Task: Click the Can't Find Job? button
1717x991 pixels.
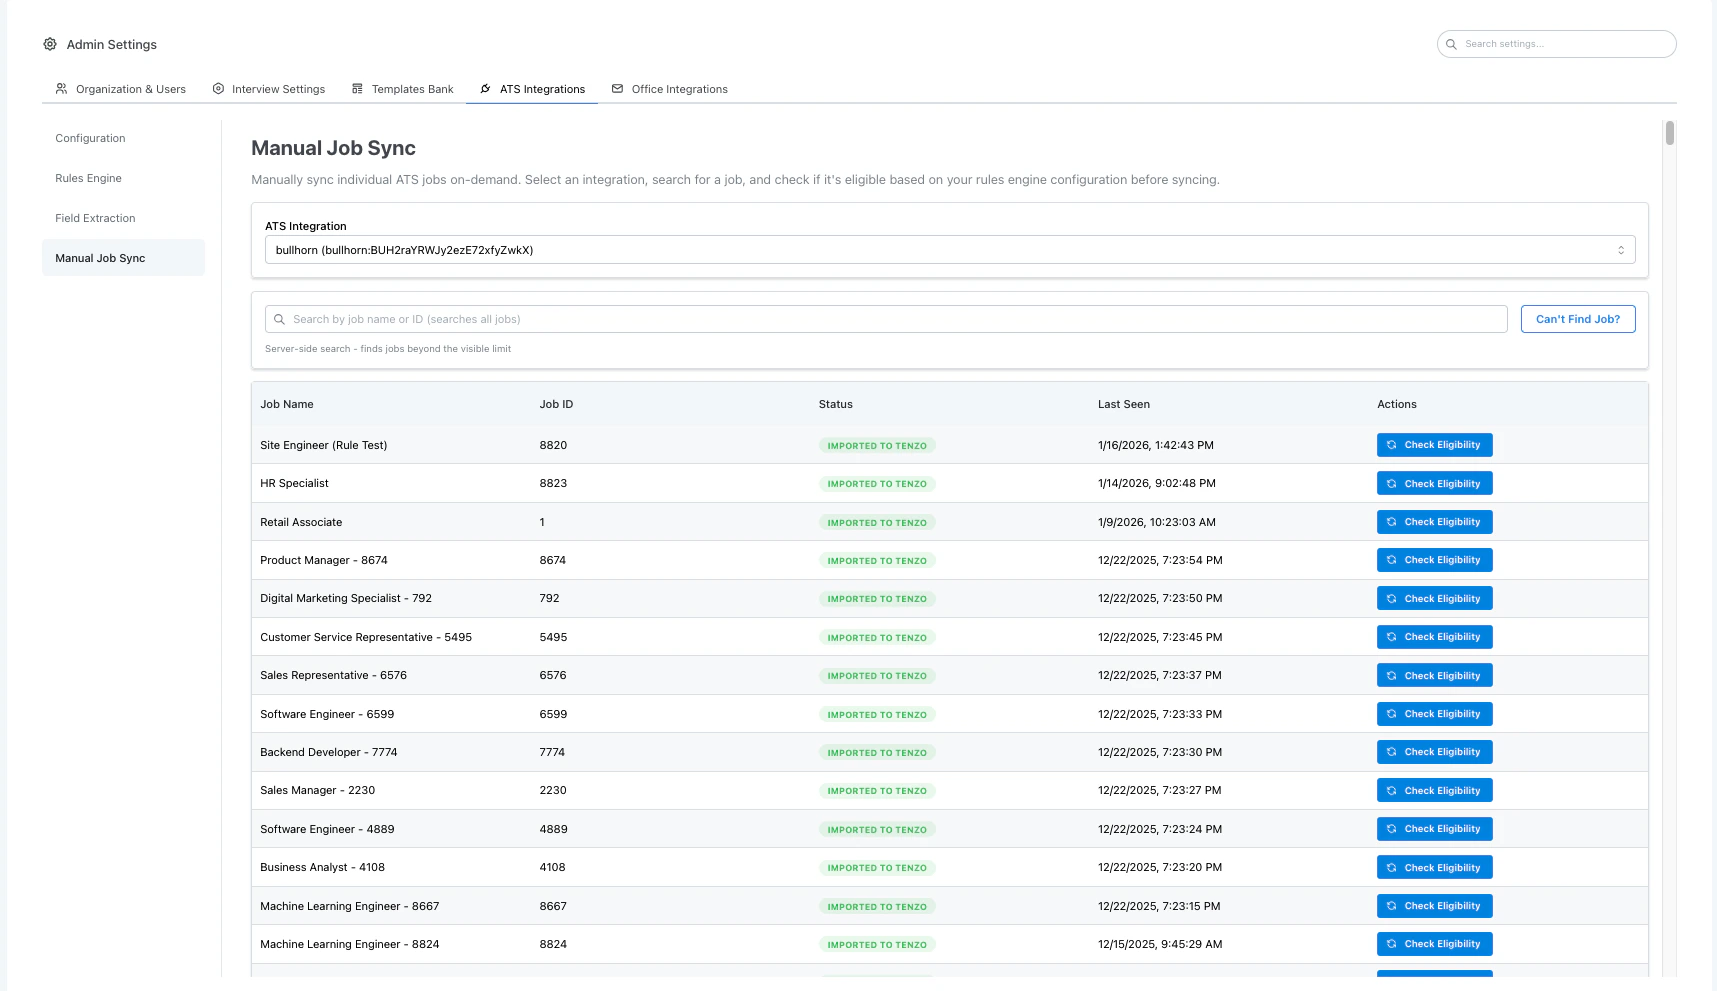Action: tap(1578, 319)
